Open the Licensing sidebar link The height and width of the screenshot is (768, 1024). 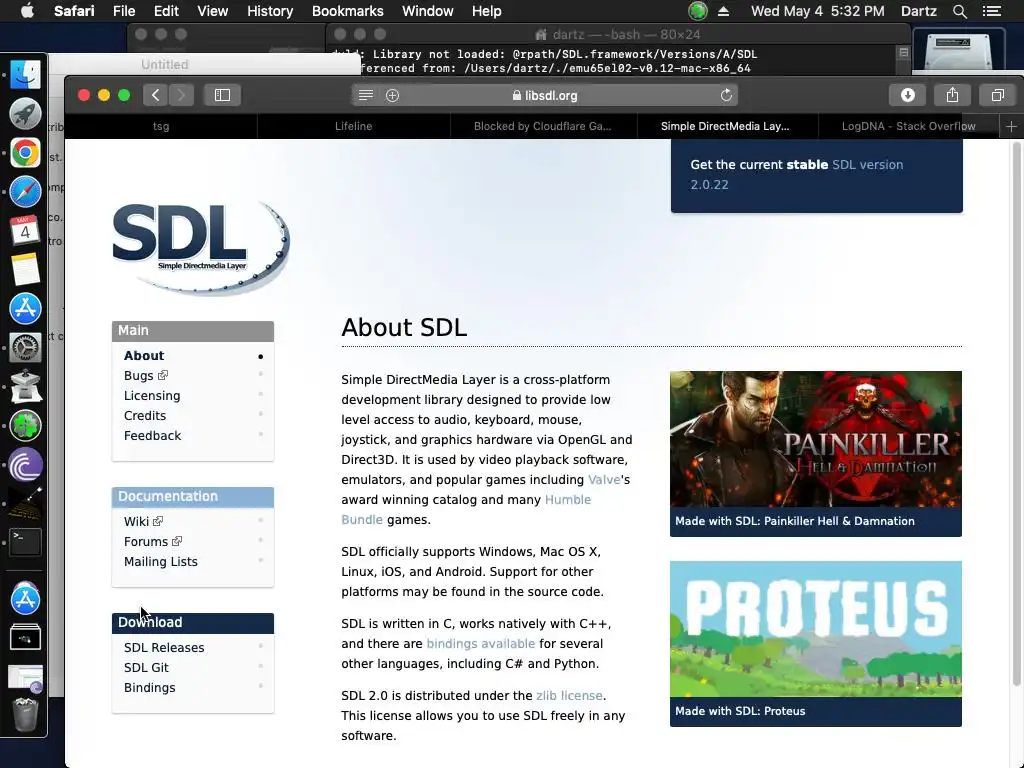click(x=152, y=396)
